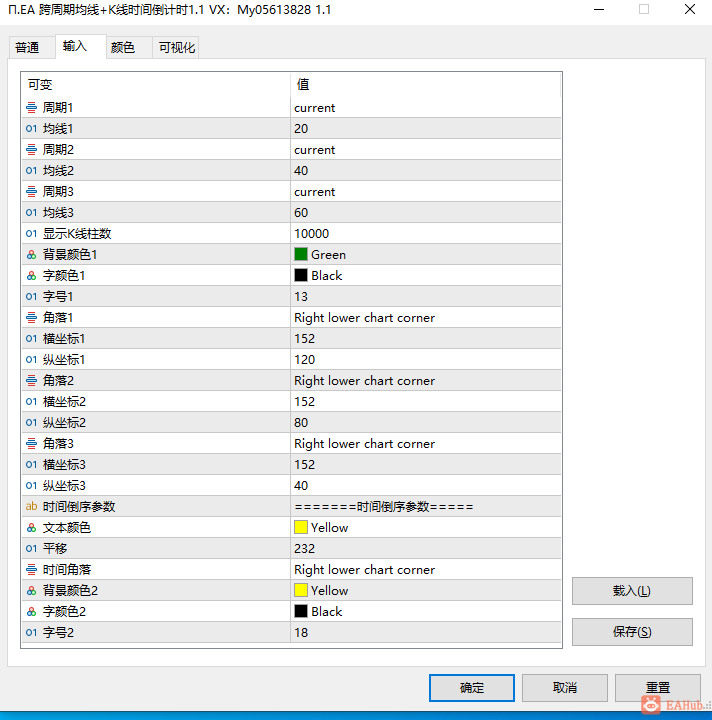This screenshot has width=712, height=720.
Task: Open the 周期2 timeframe value current
Action: (426, 150)
